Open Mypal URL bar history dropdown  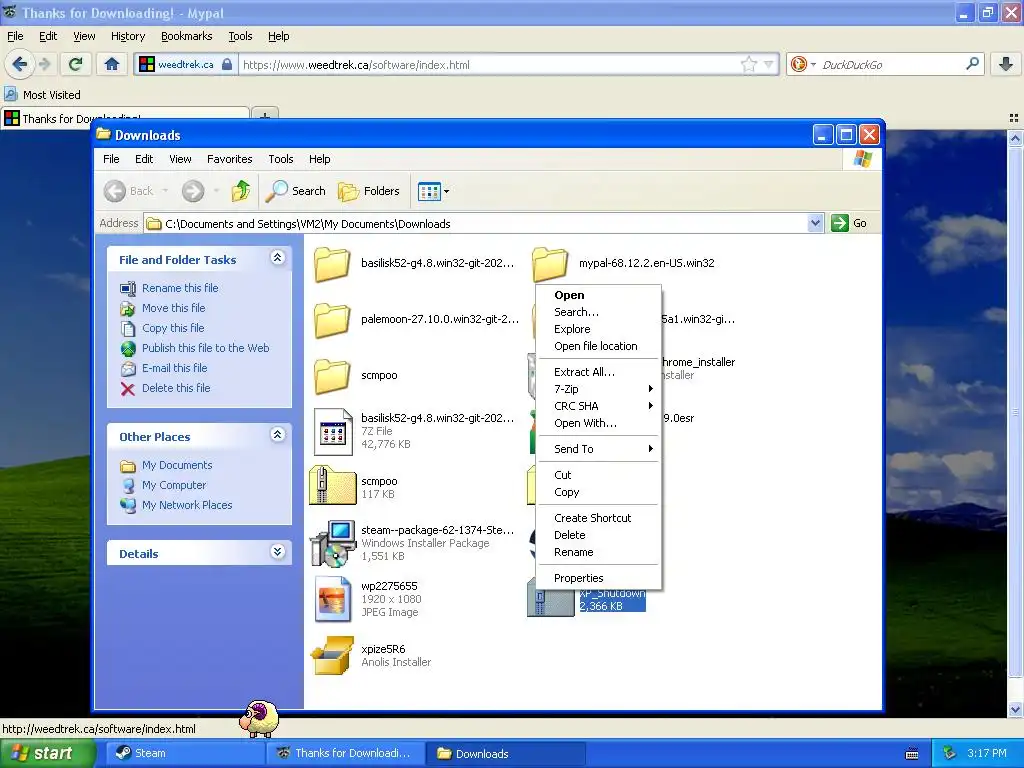tap(769, 64)
